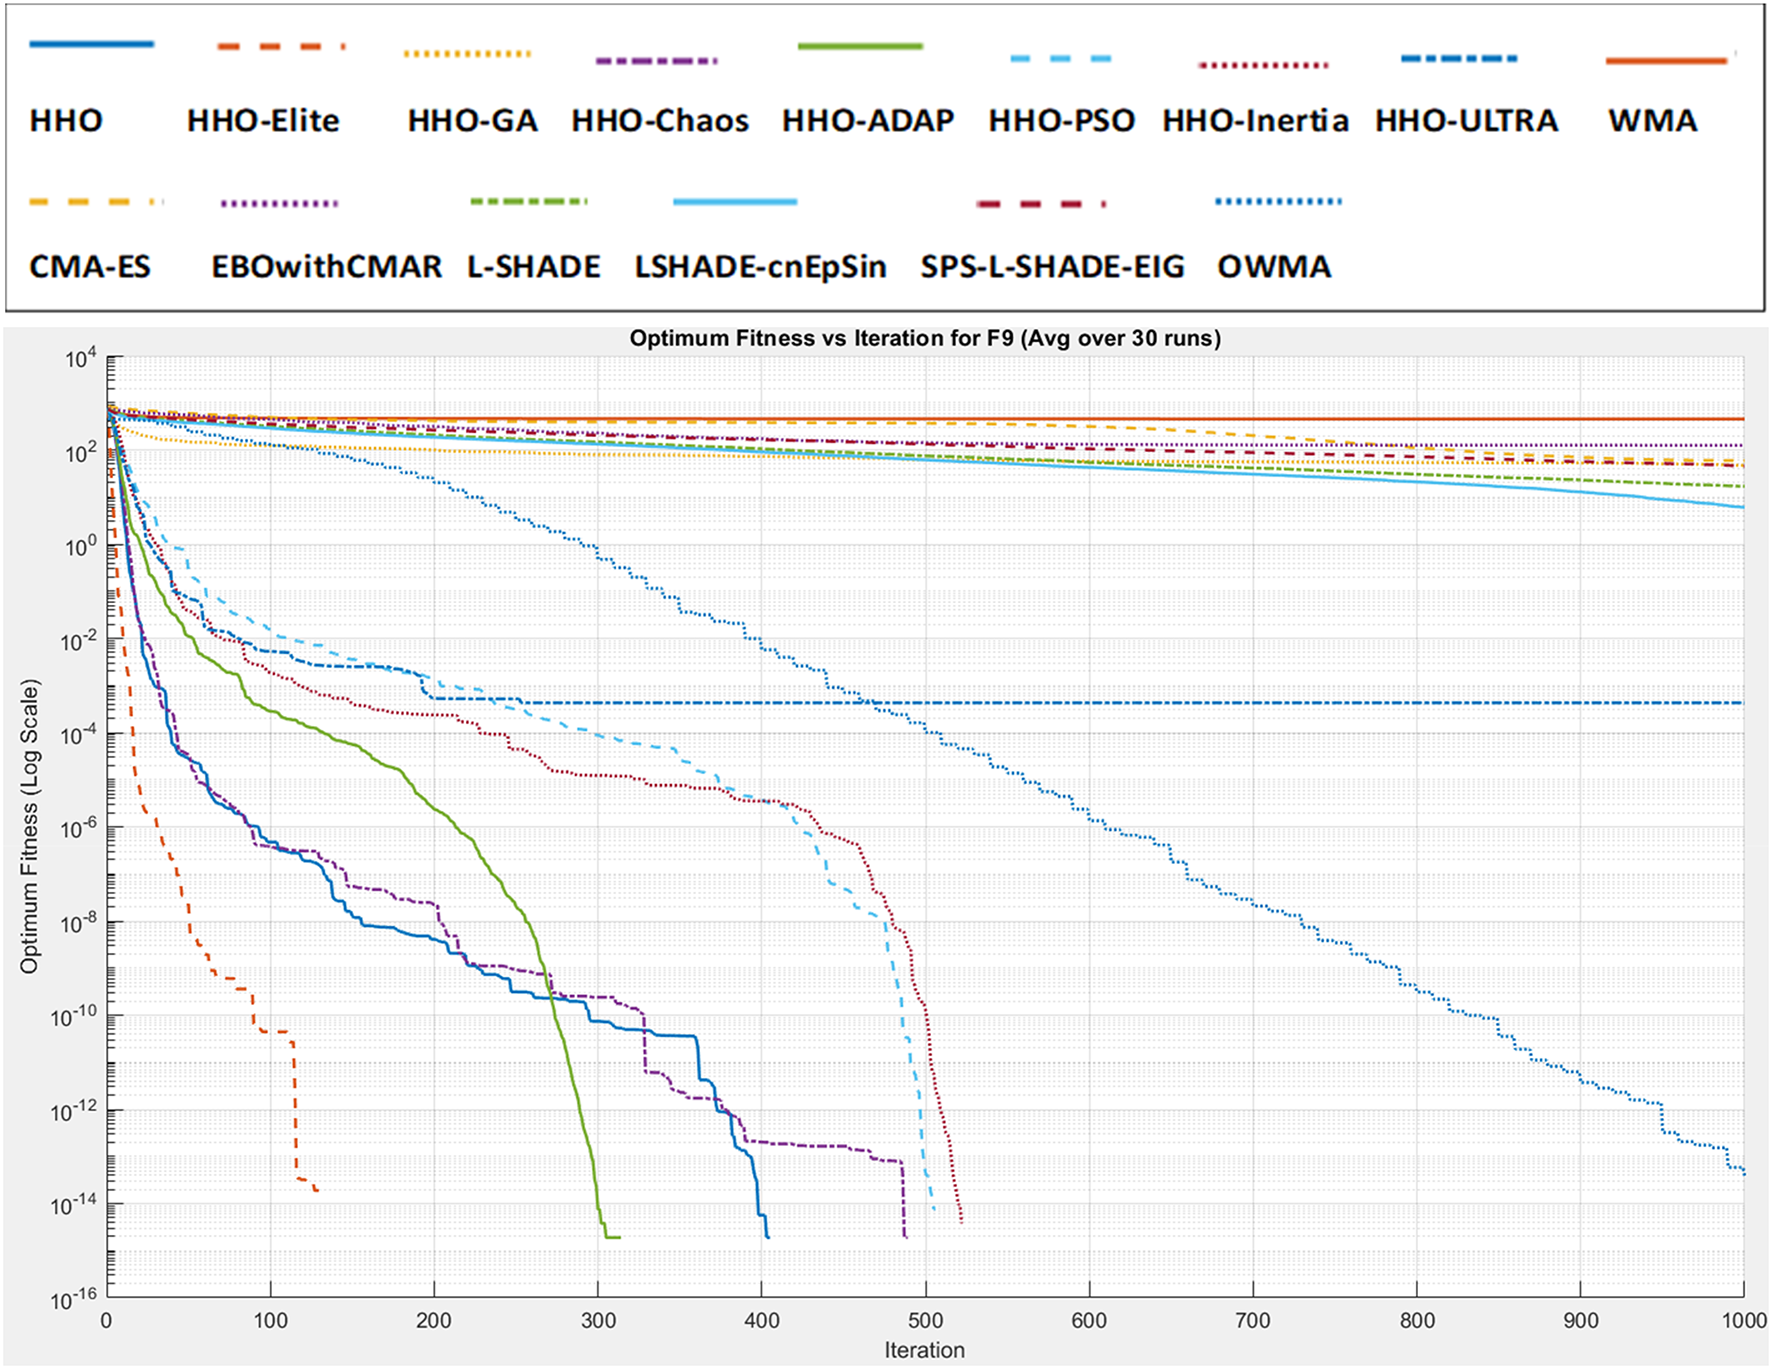
Task: Select the L-SHADE legend label
Action: tap(534, 267)
